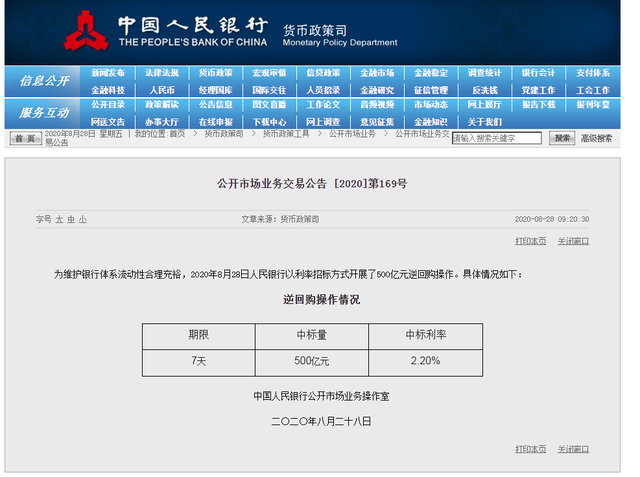Open the 高级搜索 advanced search link

(x=596, y=138)
